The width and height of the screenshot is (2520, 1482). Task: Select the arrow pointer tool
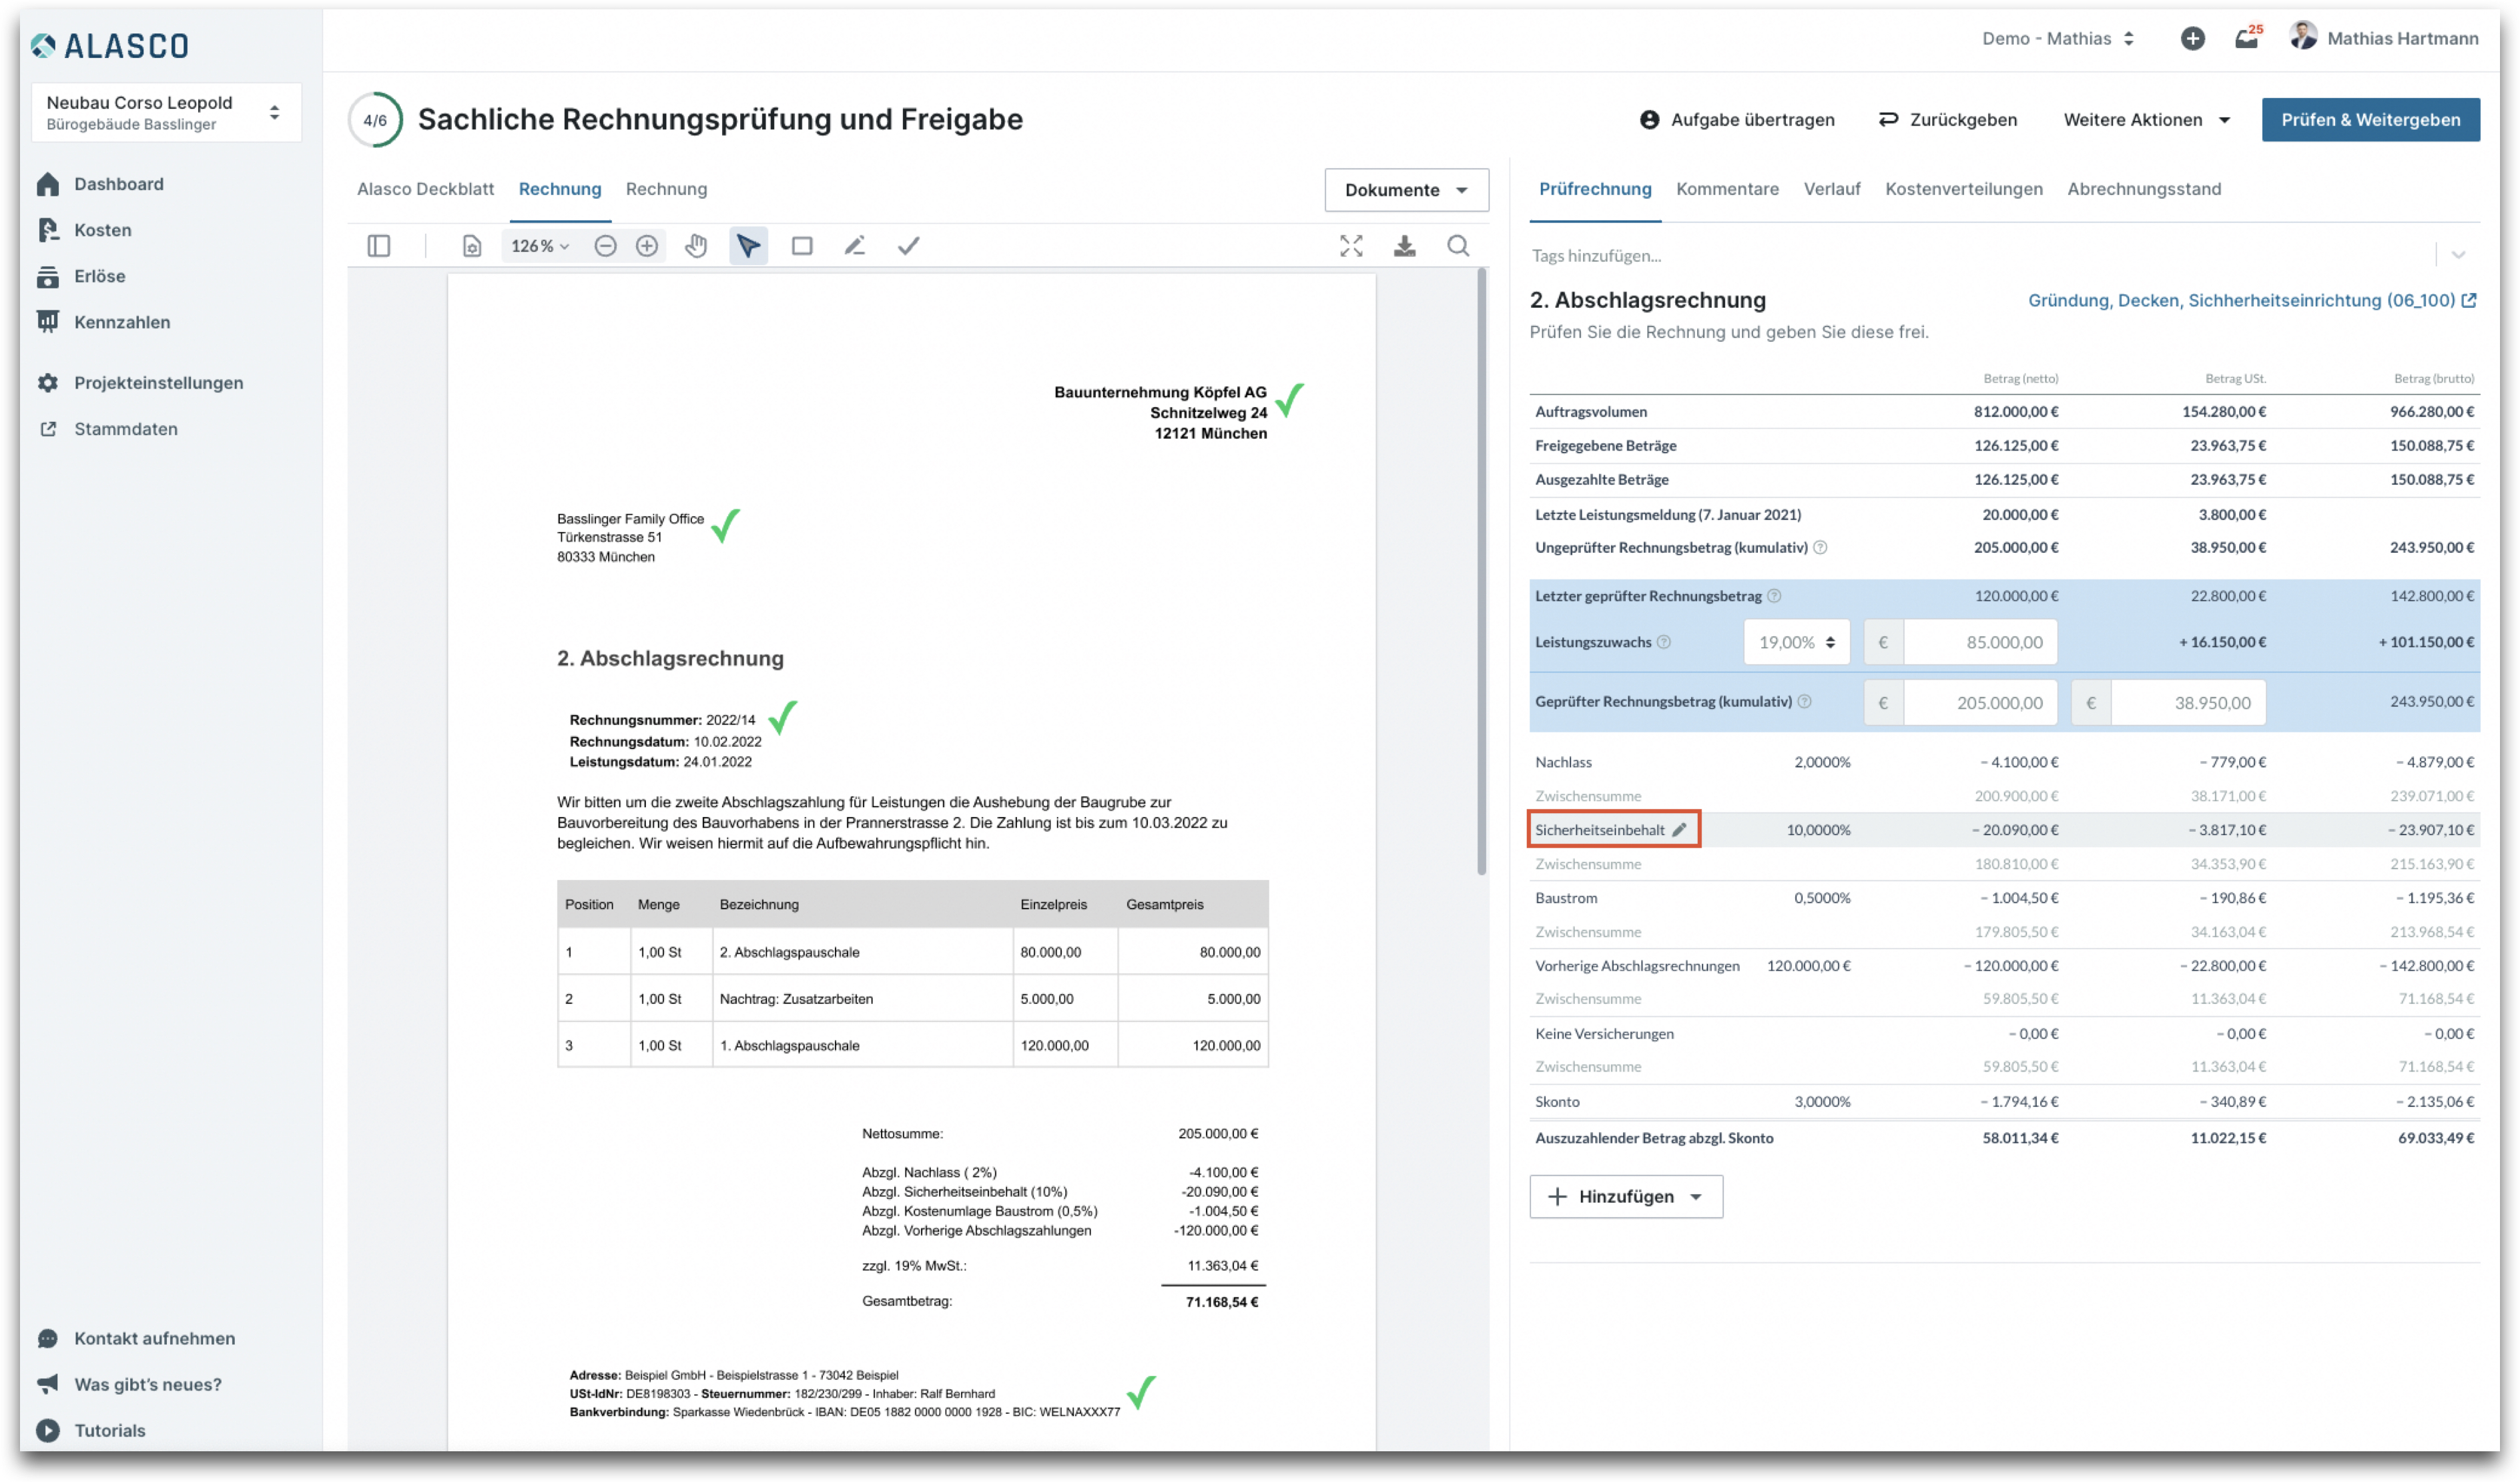click(748, 246)
